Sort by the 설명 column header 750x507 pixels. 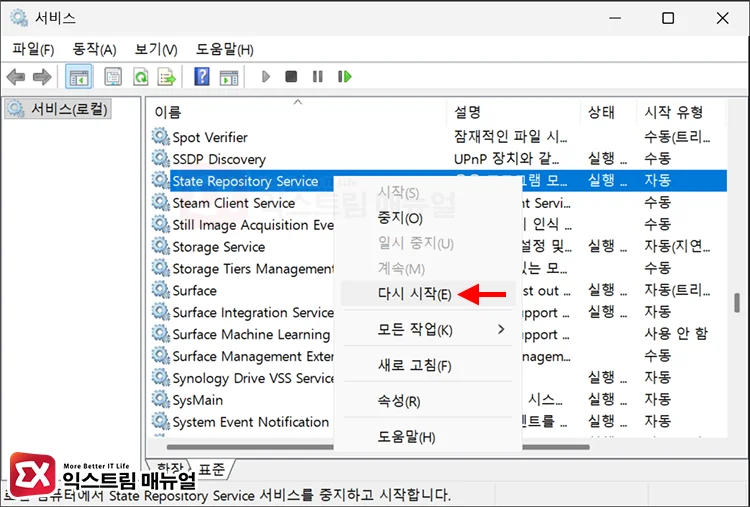(514, 112)
